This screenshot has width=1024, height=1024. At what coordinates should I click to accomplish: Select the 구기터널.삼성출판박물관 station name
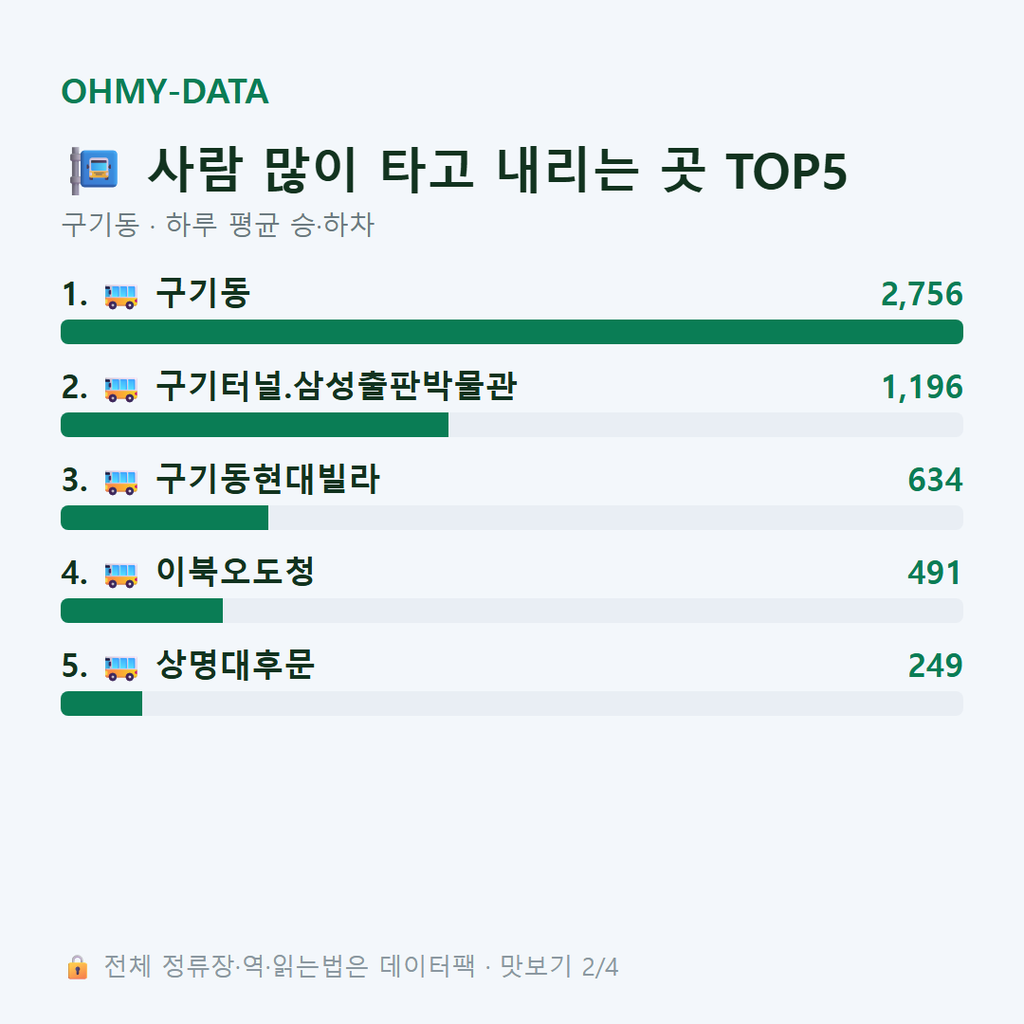(x=336, y=386)
